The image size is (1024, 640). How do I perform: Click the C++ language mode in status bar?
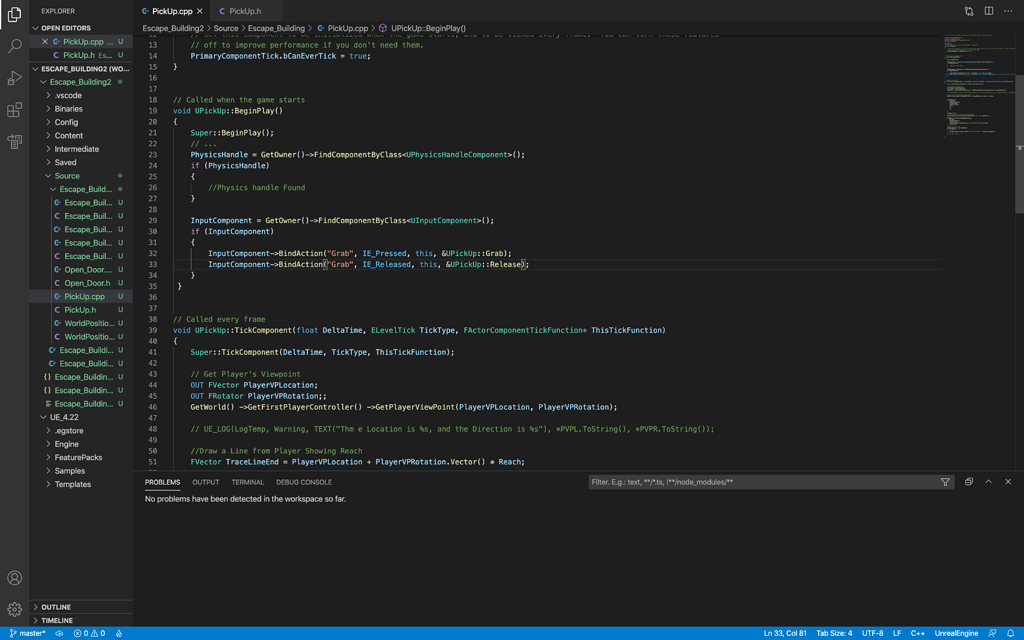click(918, 633)
